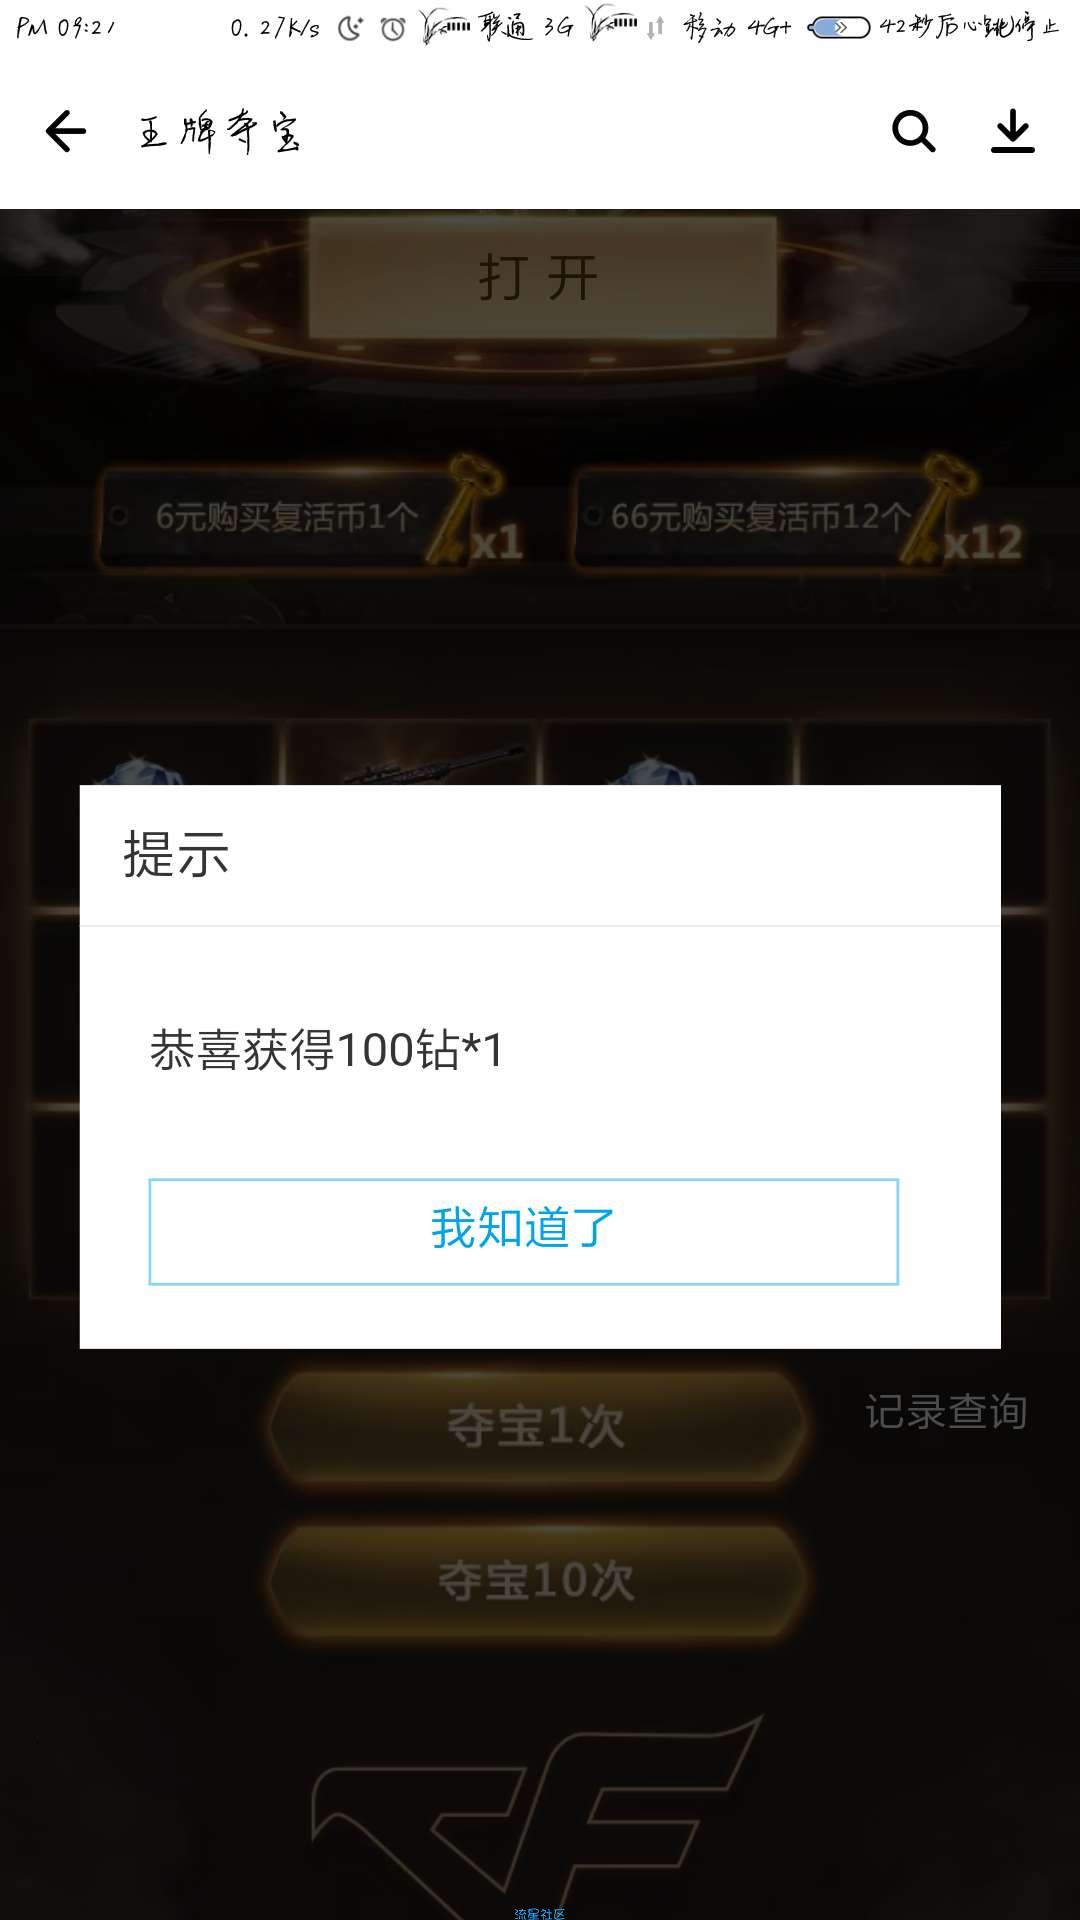This screenshot has width=1080, height=1920.
Task: Select 66元购买复活币12个 radio option
Action: coord(593,516)
